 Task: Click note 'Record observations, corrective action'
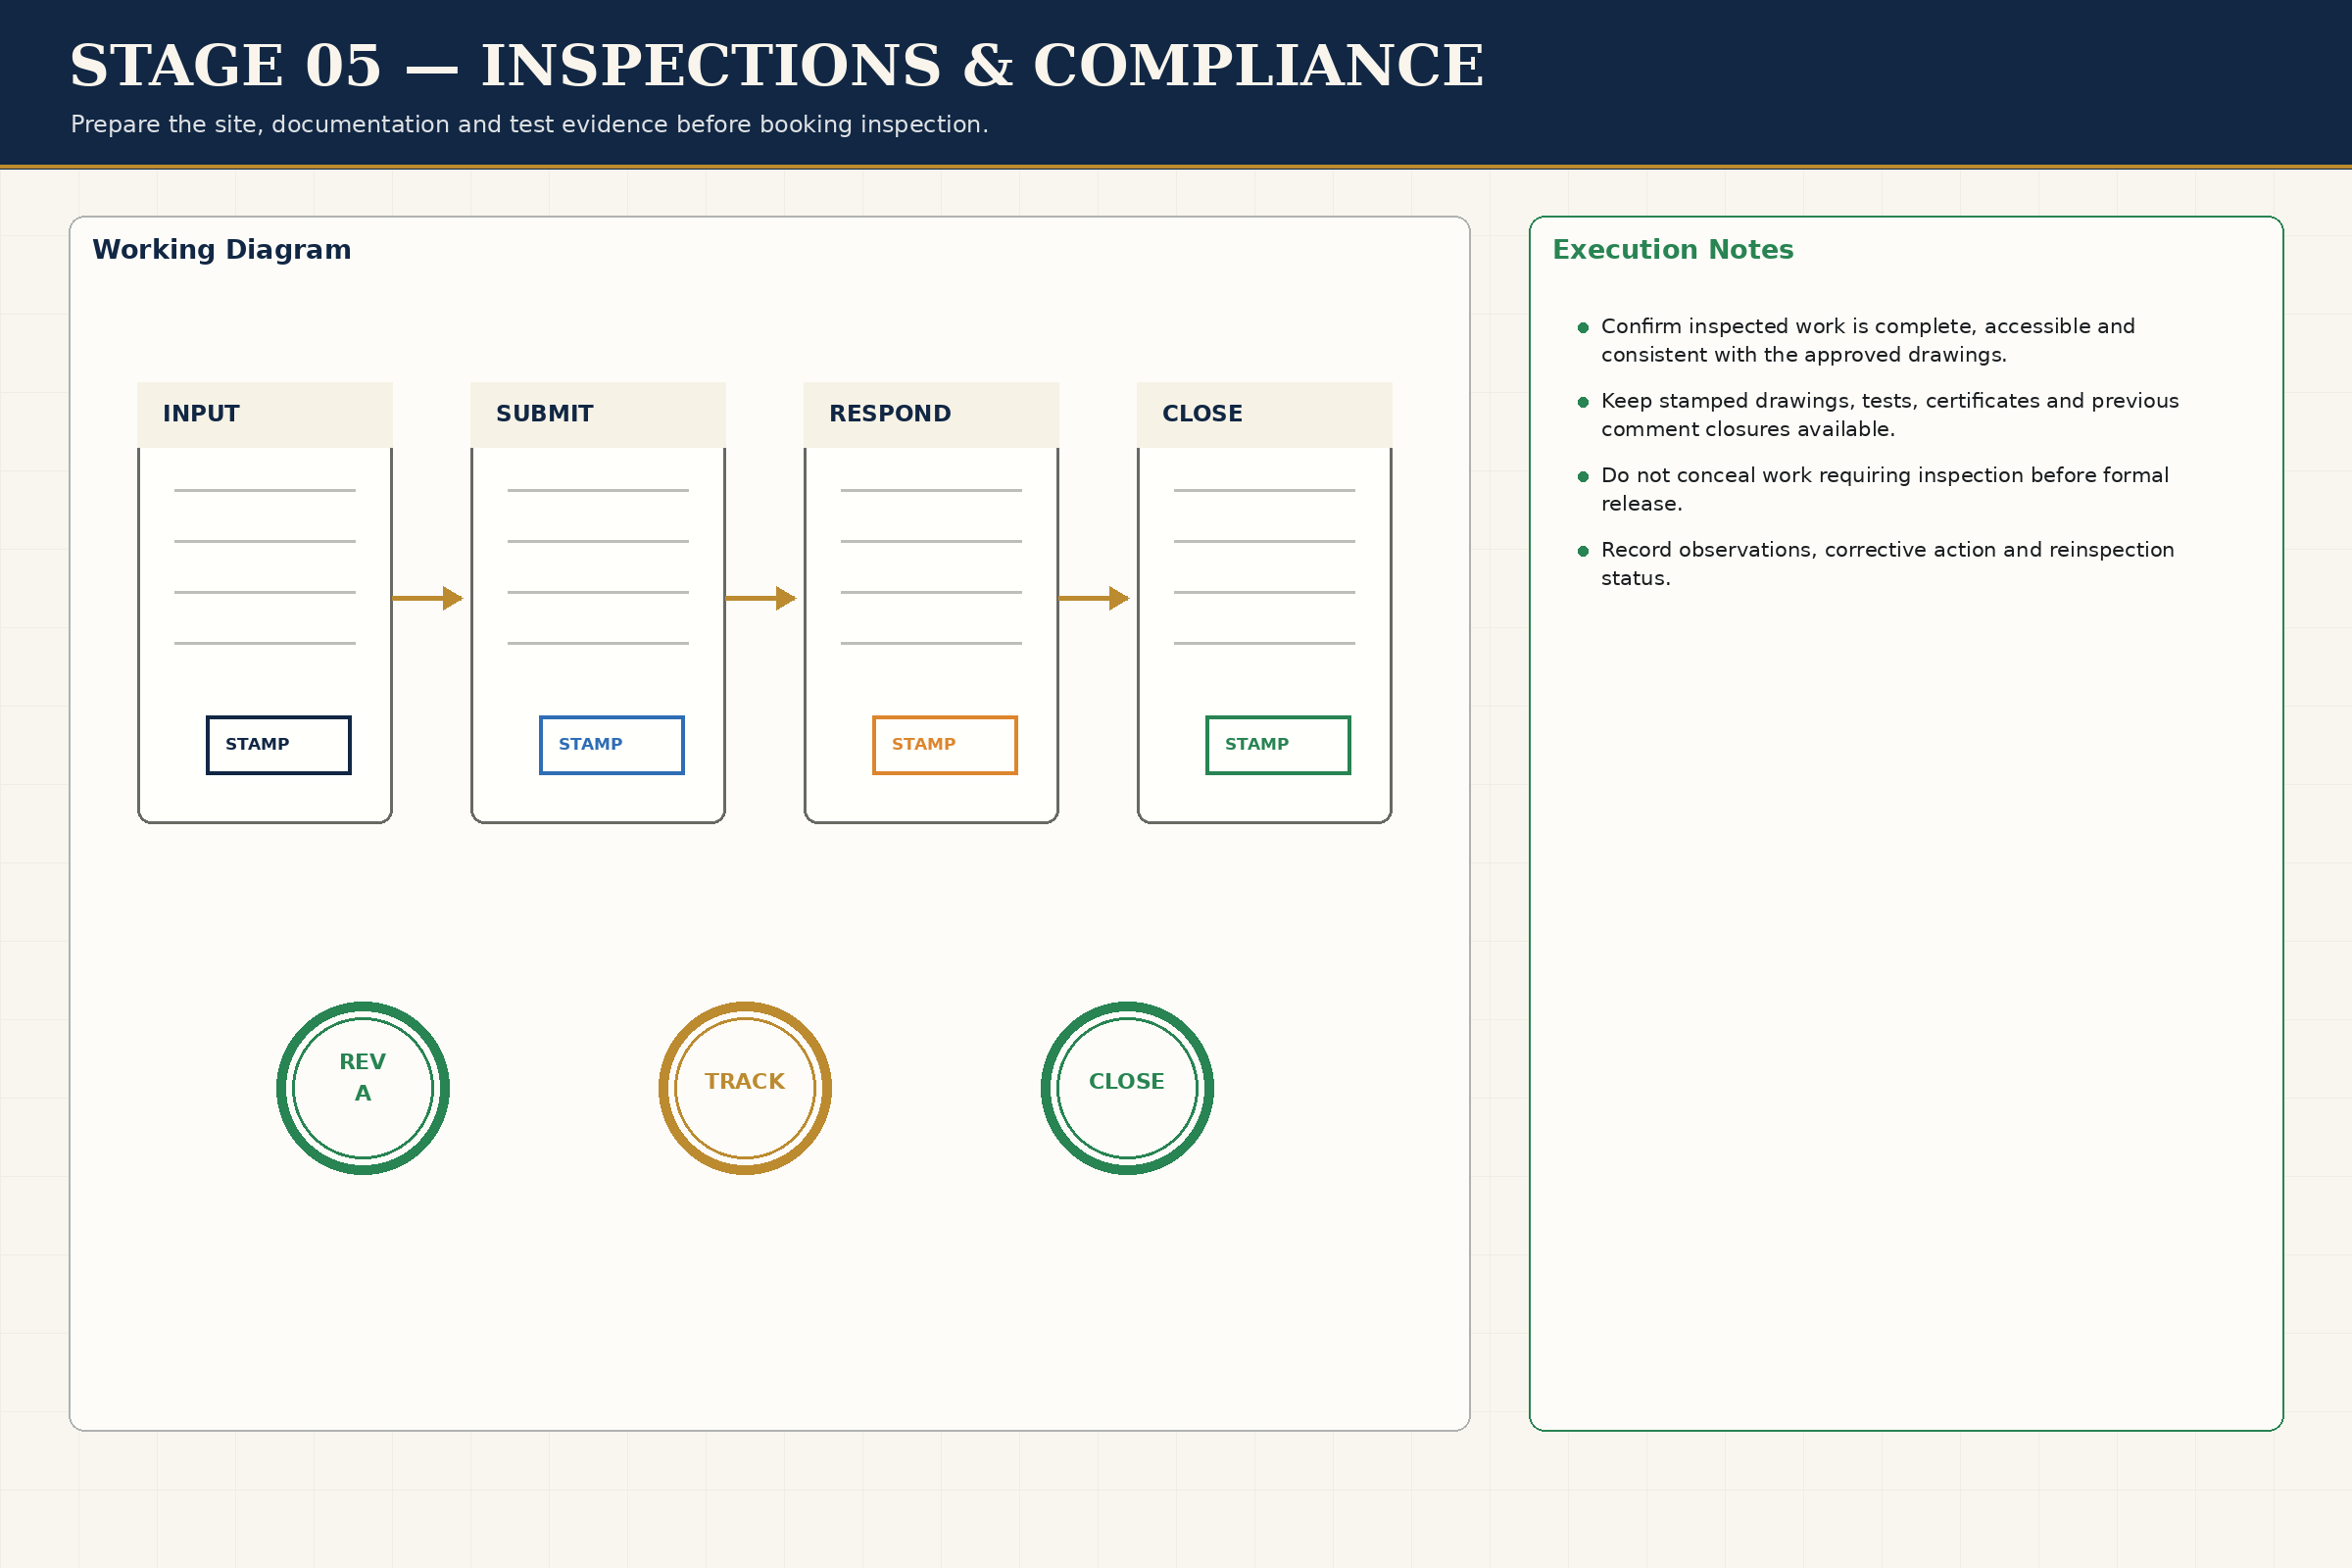click(x=1888, y=564)
